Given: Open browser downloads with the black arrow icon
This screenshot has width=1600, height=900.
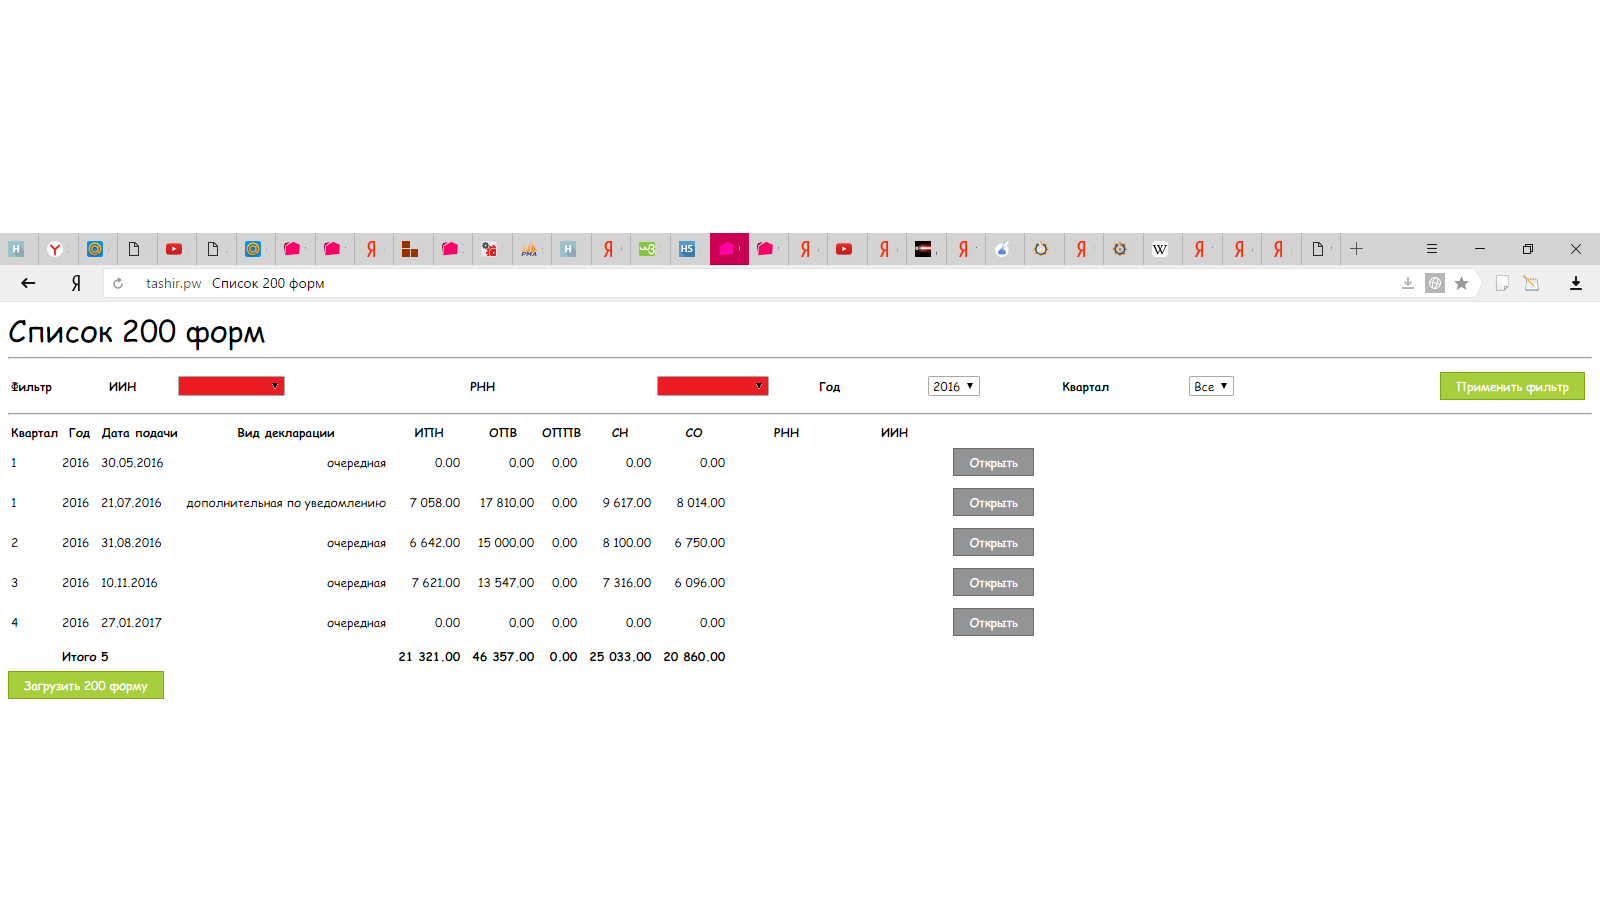Looking at the screenshot, I should (x=1576, y=283).
